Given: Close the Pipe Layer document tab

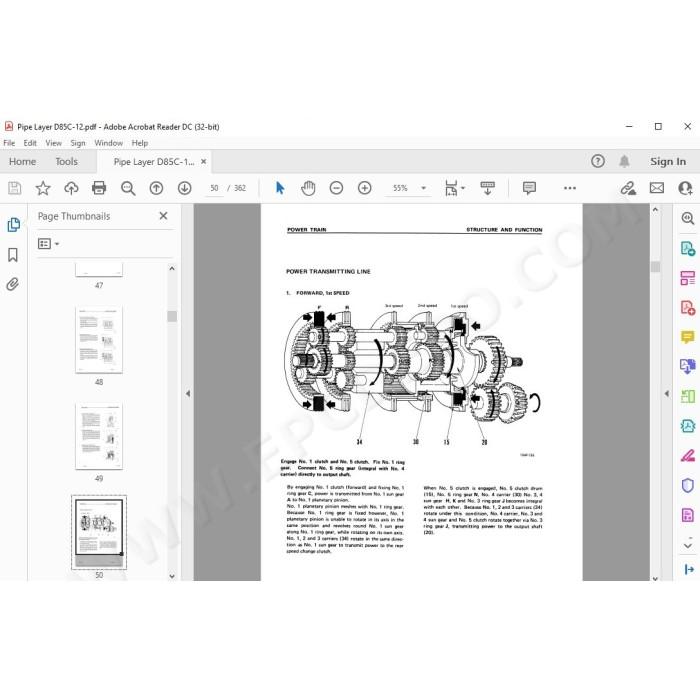Looking at the screenshot, I should [x=203, y=161].
